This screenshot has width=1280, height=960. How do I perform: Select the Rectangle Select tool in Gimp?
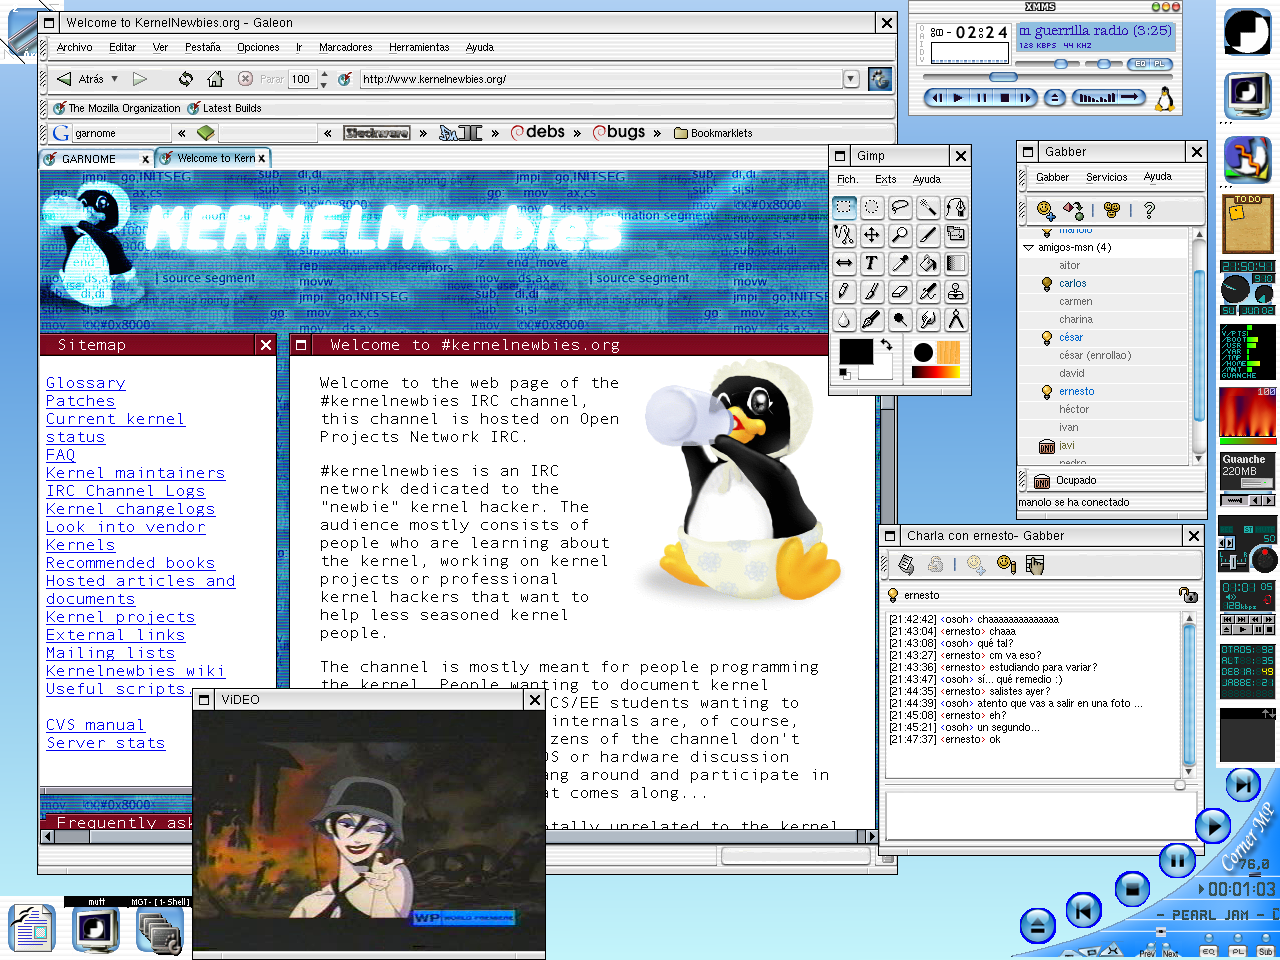click(844, 207)
